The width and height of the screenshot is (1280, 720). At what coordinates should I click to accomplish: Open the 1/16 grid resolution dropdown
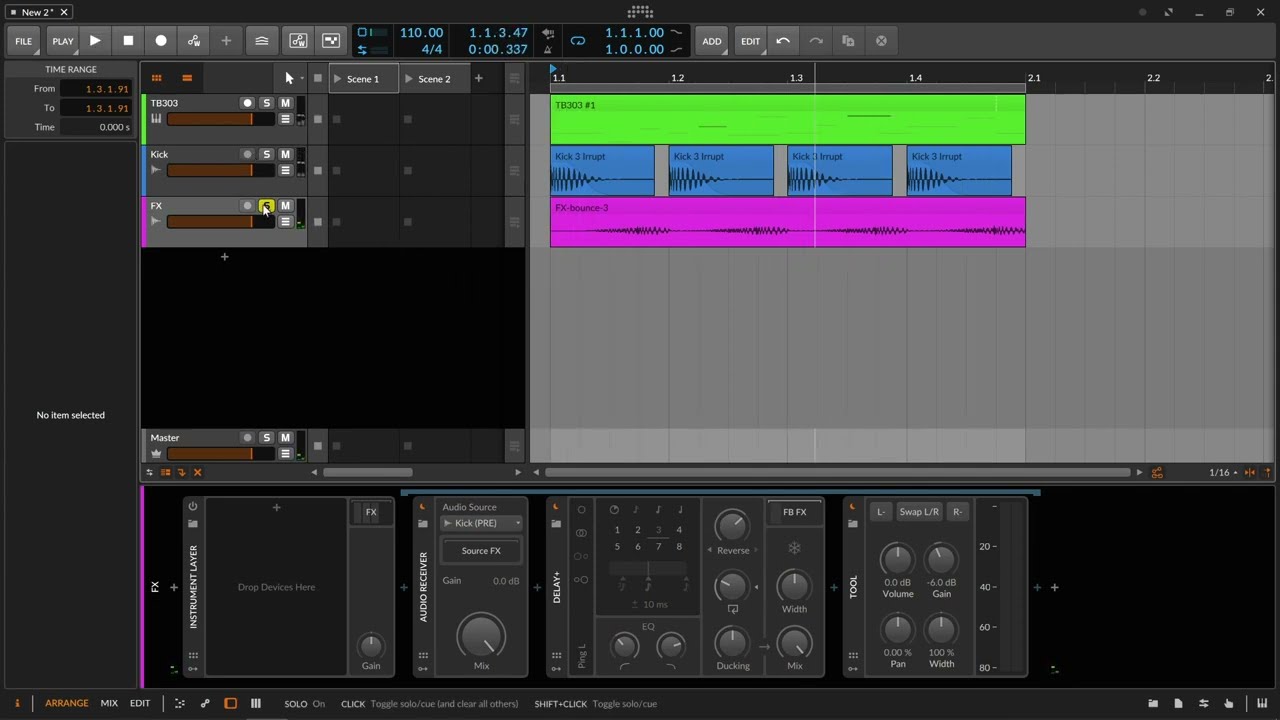pyautogui.click(x=1224, y=472)
